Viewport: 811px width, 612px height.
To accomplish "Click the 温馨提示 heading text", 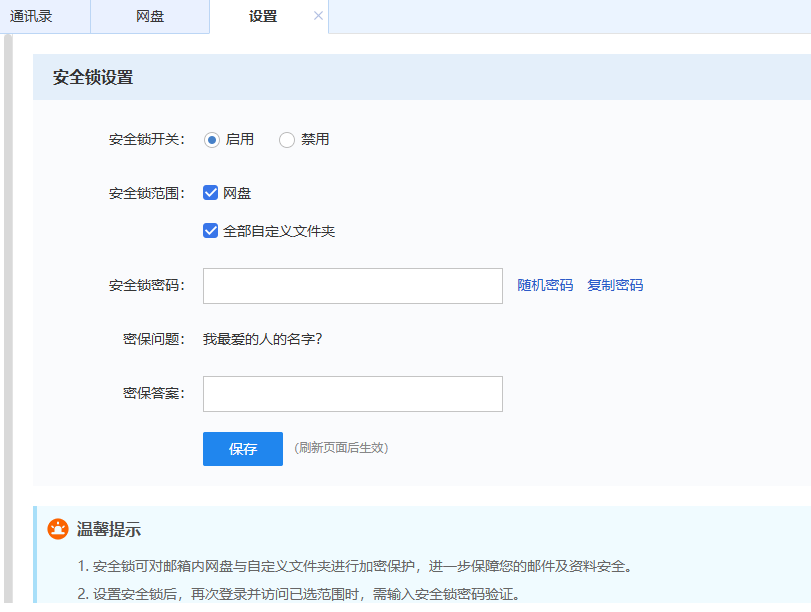I will tap(109, 529).
